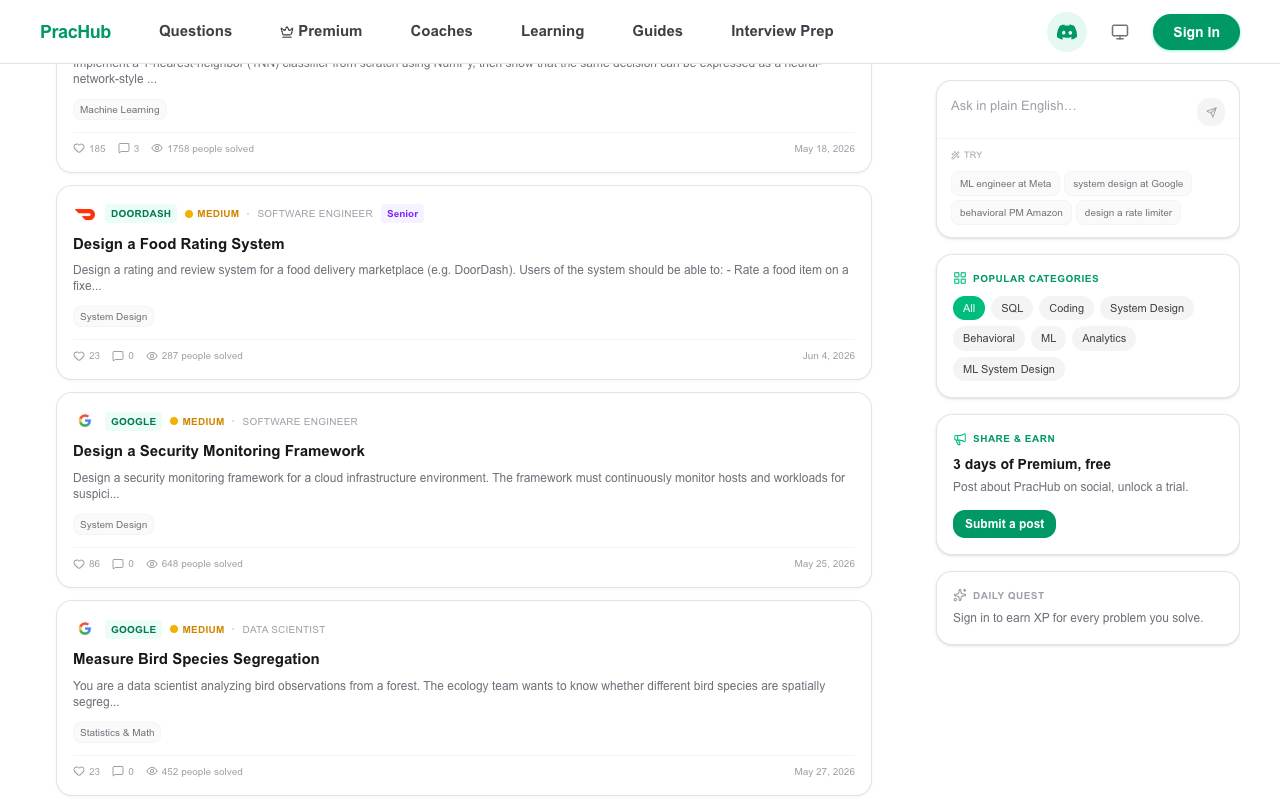This screenshot has height=800, width=1280.
Task: Filter questions by SQL category
Action: tap(1012, 308)
